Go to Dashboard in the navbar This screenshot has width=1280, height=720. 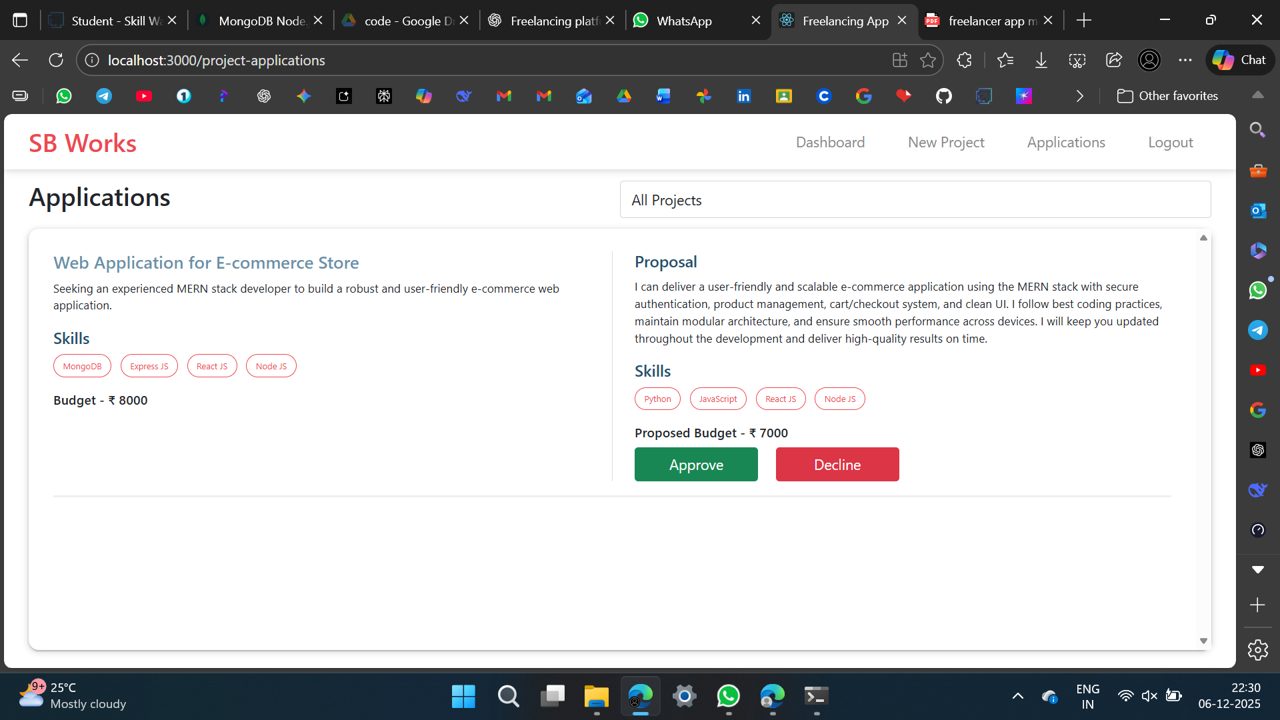coord(830,142)
